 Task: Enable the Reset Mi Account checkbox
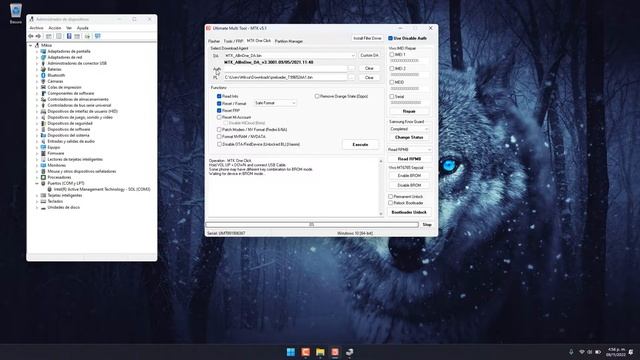point(219,117)
